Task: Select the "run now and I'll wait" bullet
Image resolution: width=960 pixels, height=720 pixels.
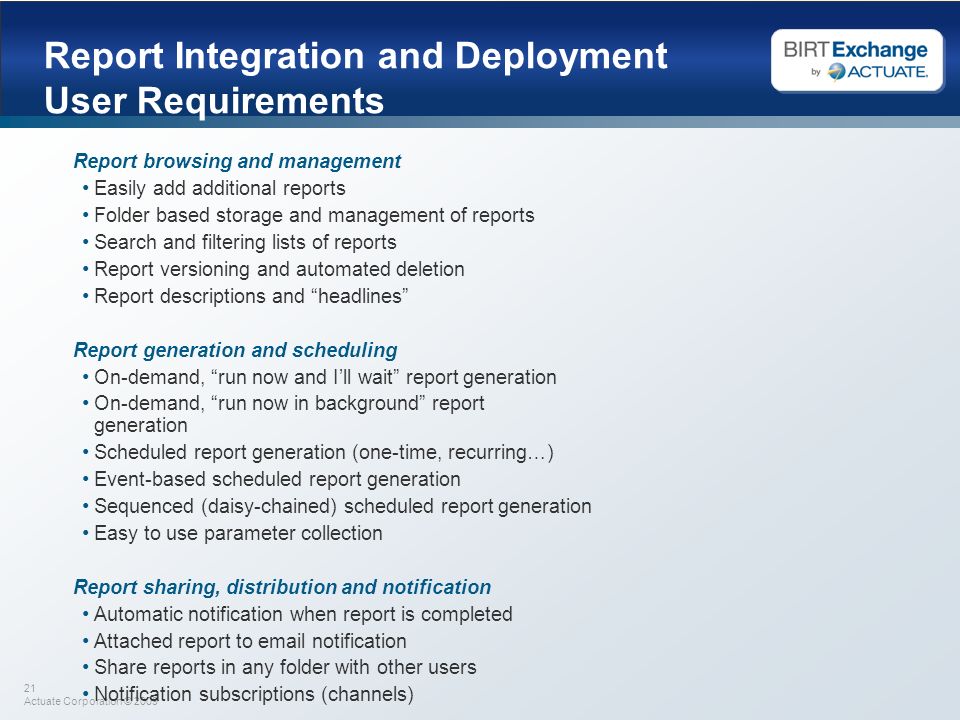Action: coord(325,377)
